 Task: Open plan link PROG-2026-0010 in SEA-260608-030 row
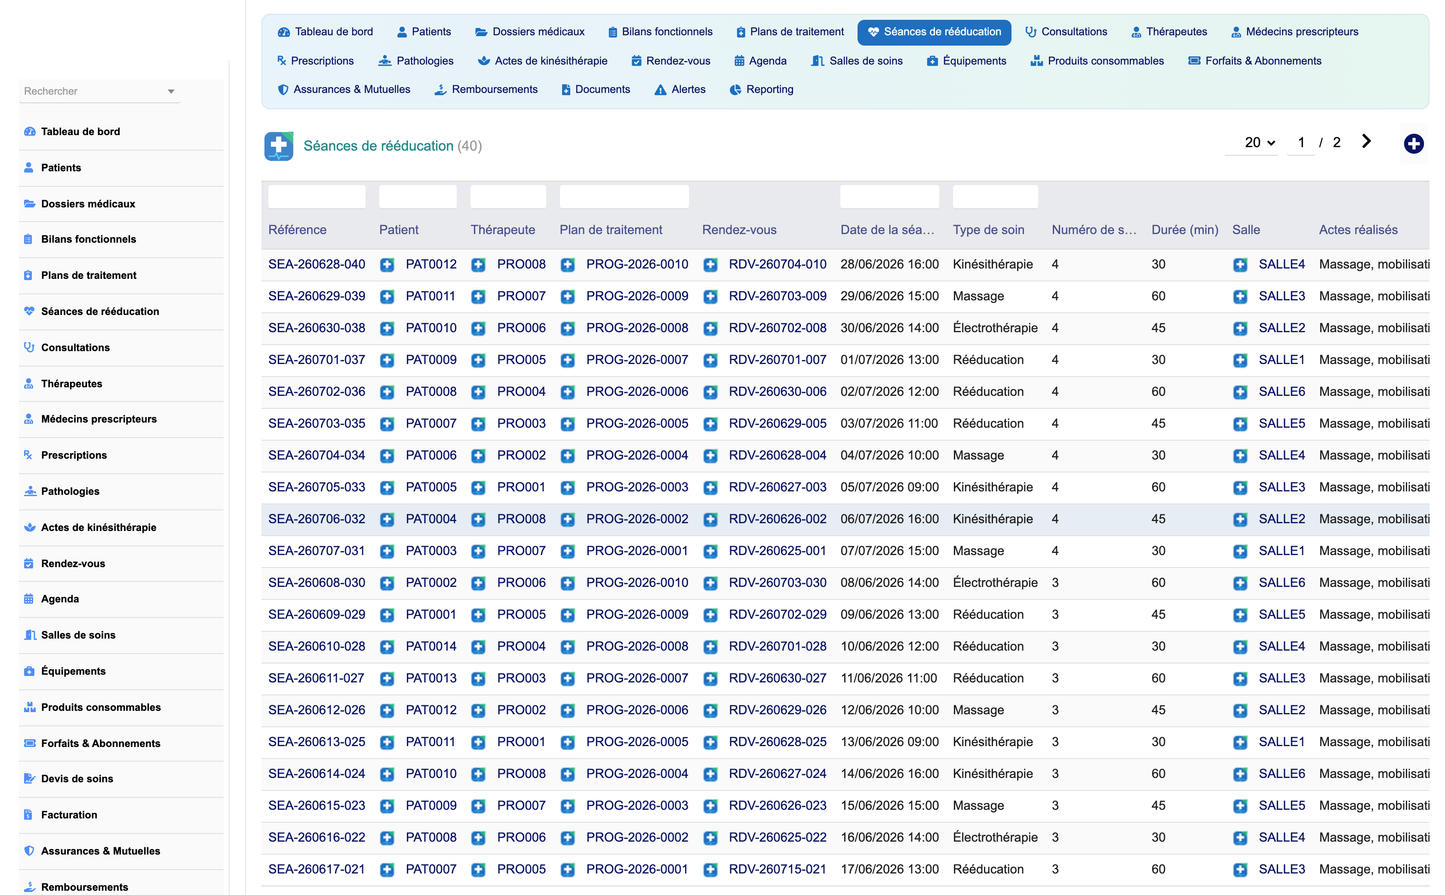click(x=637, y=583)
